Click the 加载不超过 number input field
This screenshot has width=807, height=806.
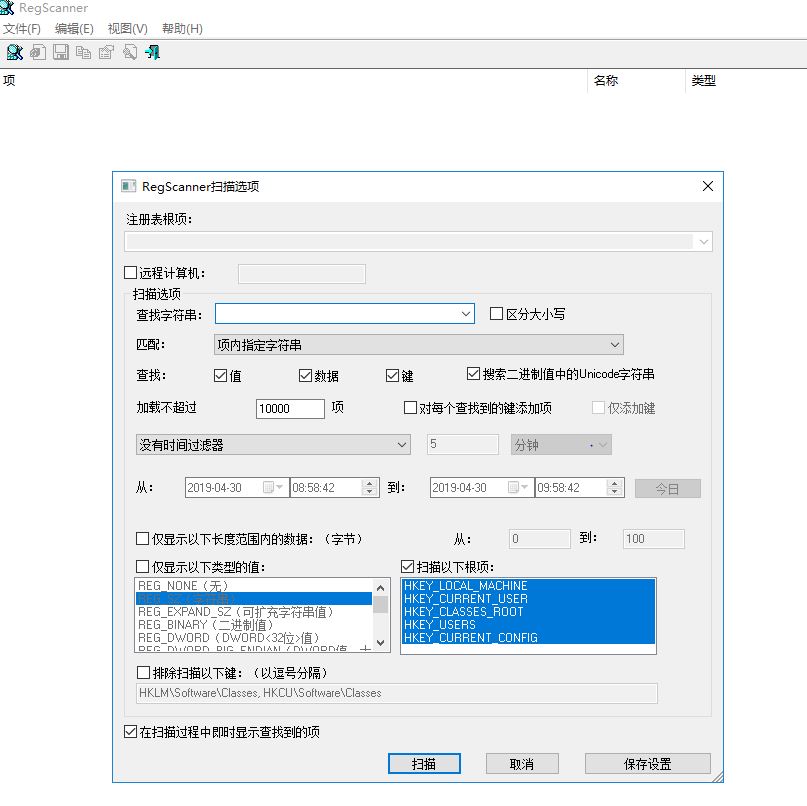(x=290, y=409)
